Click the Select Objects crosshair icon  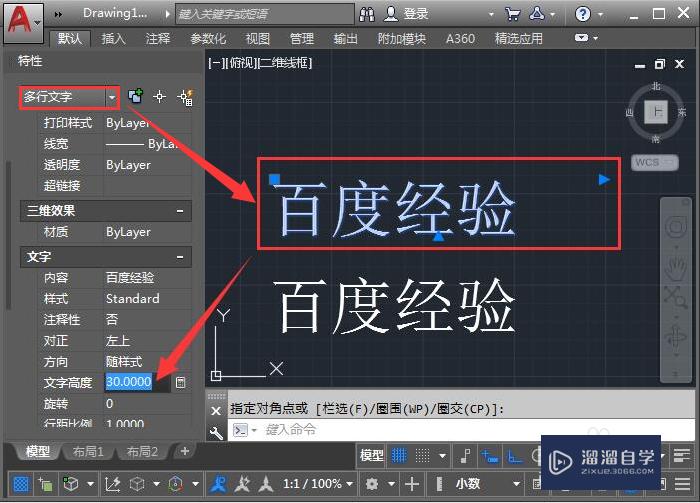159,96
